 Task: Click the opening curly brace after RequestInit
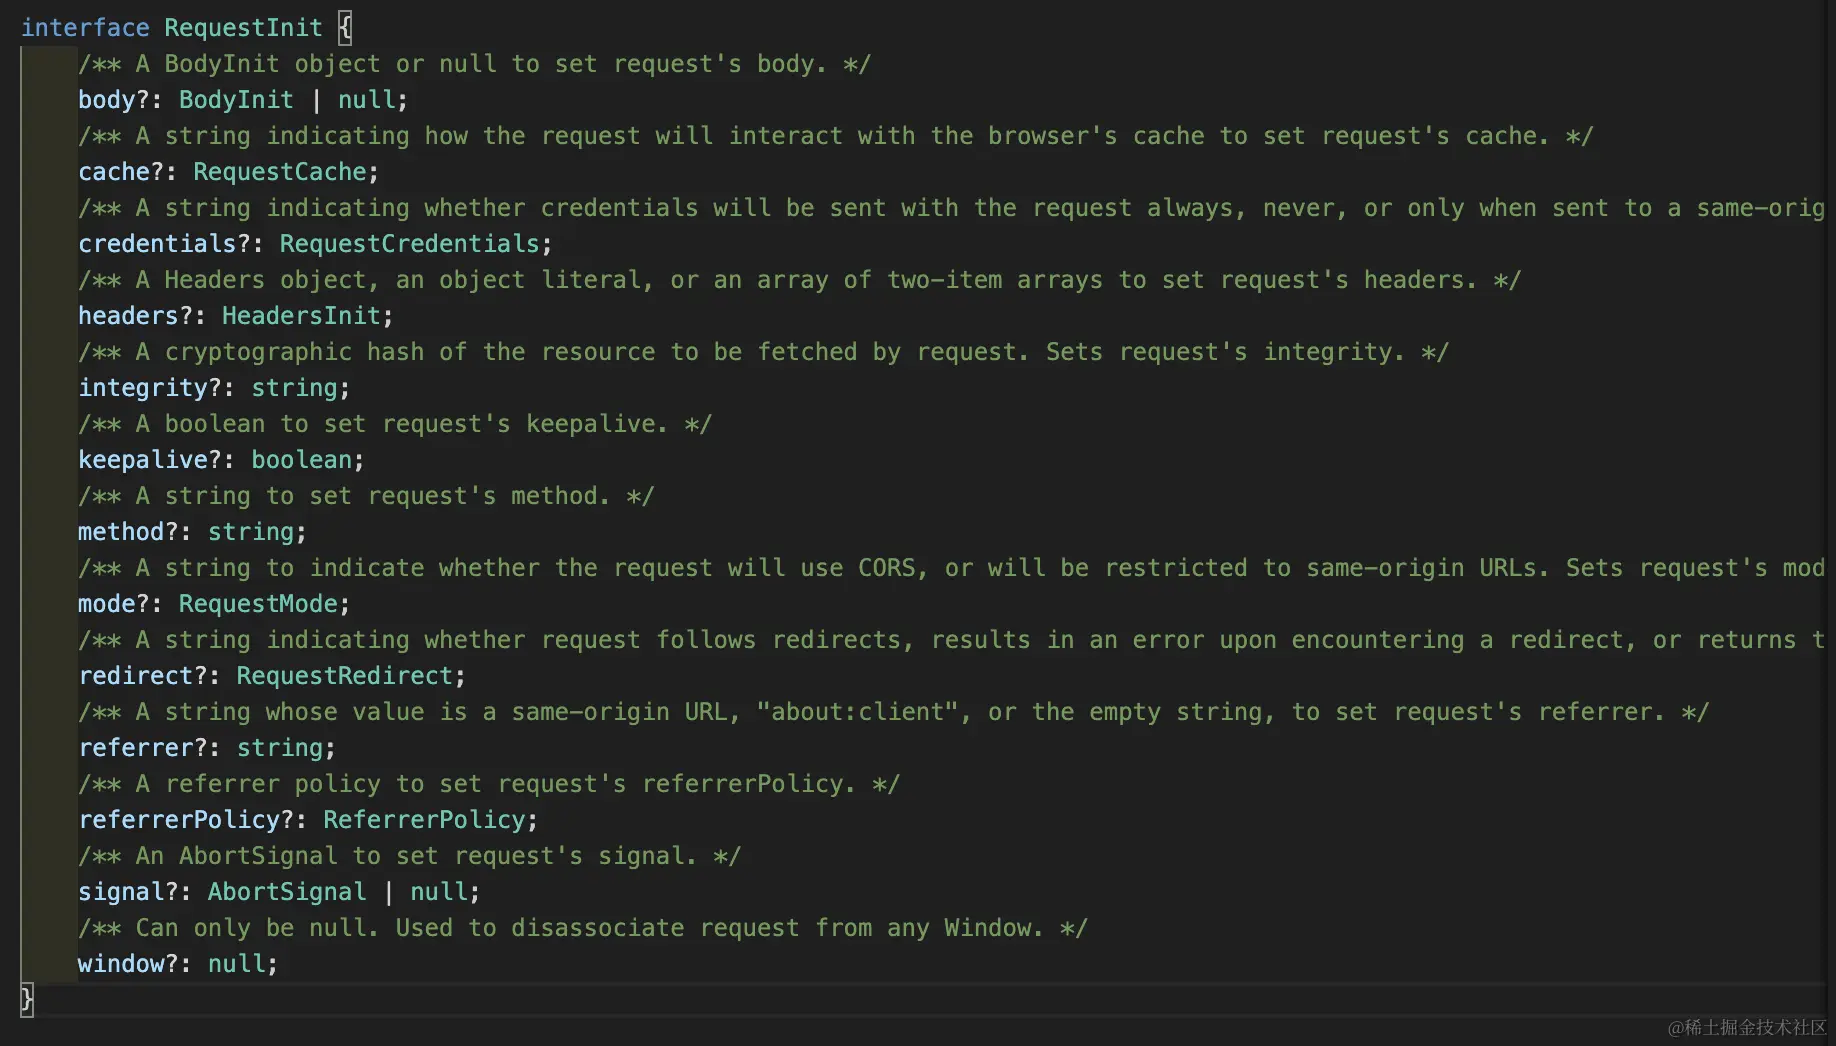(x=345, y=28)
